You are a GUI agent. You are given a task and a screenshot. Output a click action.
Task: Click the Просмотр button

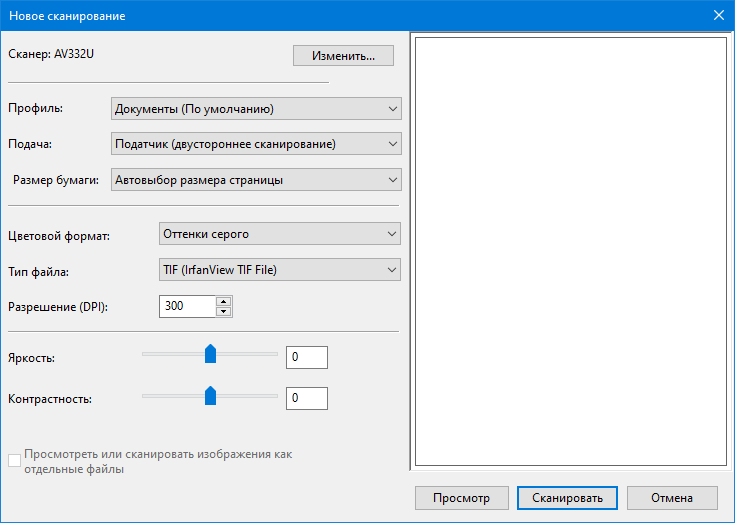pyautogui.click(x=462, y=498)
